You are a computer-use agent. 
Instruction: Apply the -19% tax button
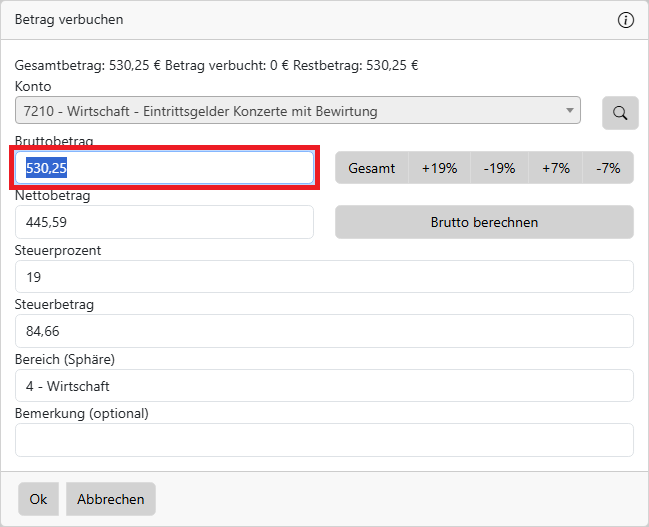click(499, 168)
